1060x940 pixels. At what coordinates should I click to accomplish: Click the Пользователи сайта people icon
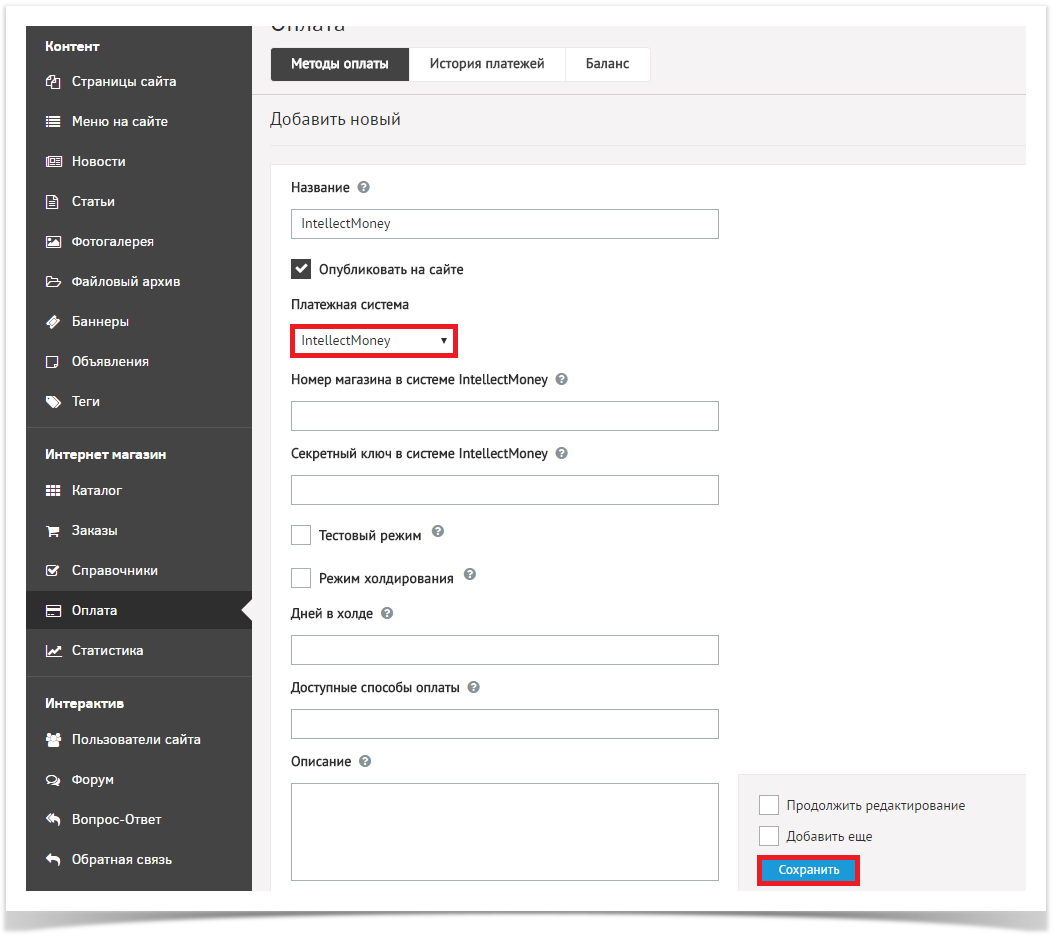click(53, 740)
